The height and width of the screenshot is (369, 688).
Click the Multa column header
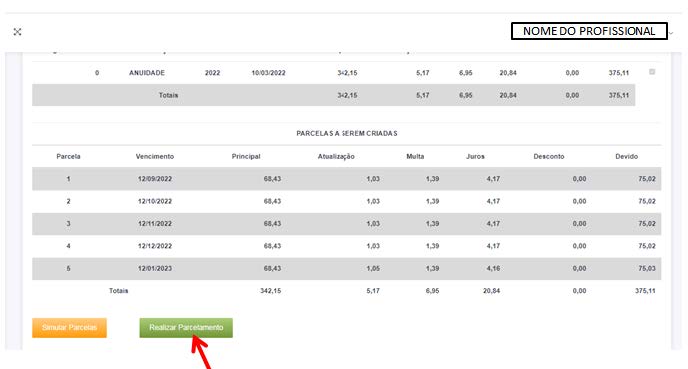pos(415,156)
